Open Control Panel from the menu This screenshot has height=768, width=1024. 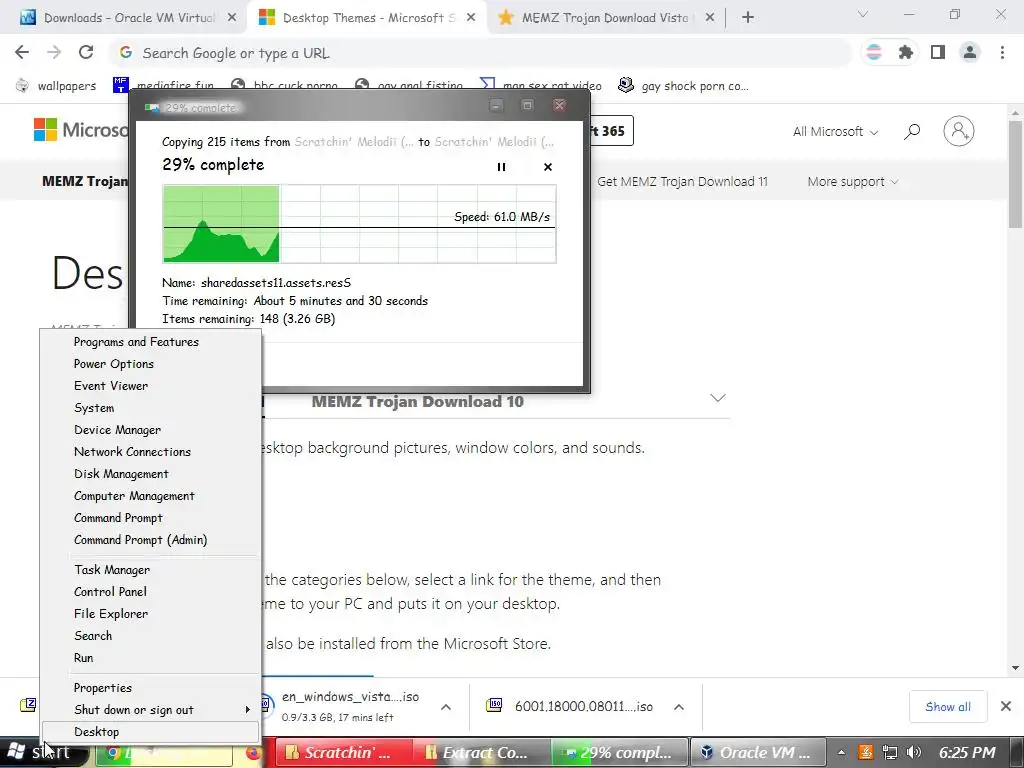tap(150, 592)
